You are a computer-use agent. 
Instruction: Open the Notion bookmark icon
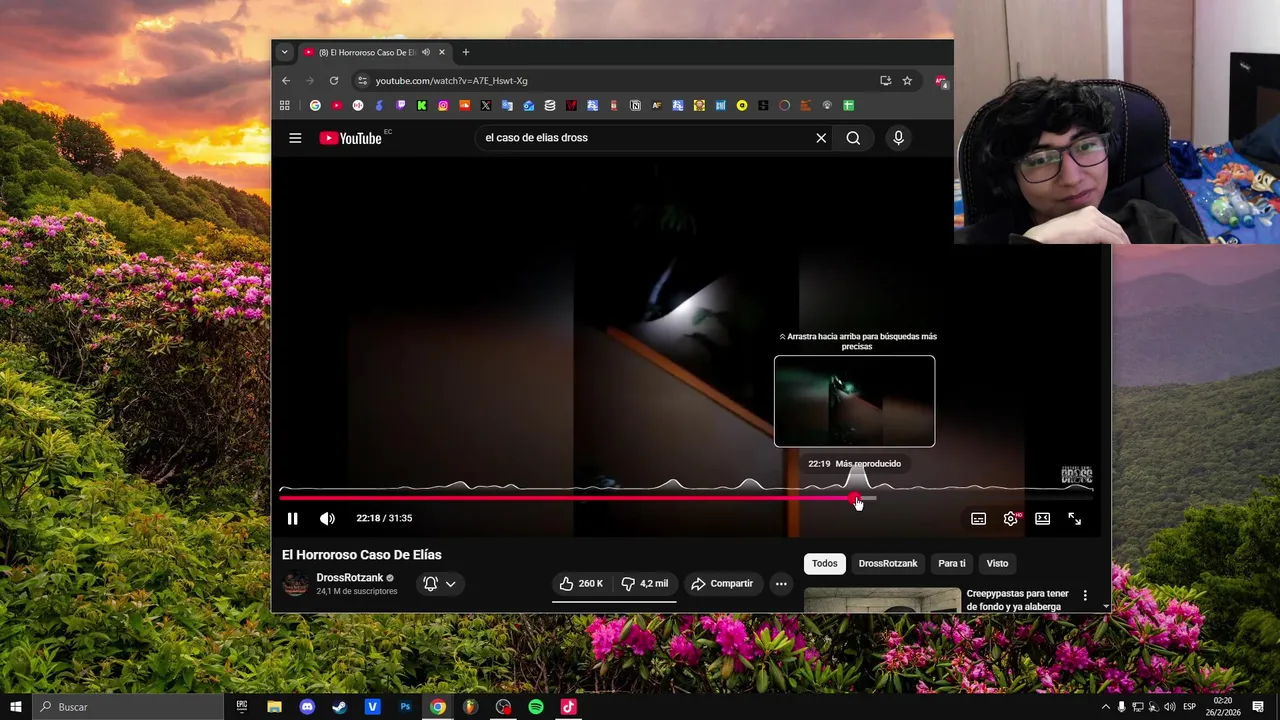(x=635, y=105)
